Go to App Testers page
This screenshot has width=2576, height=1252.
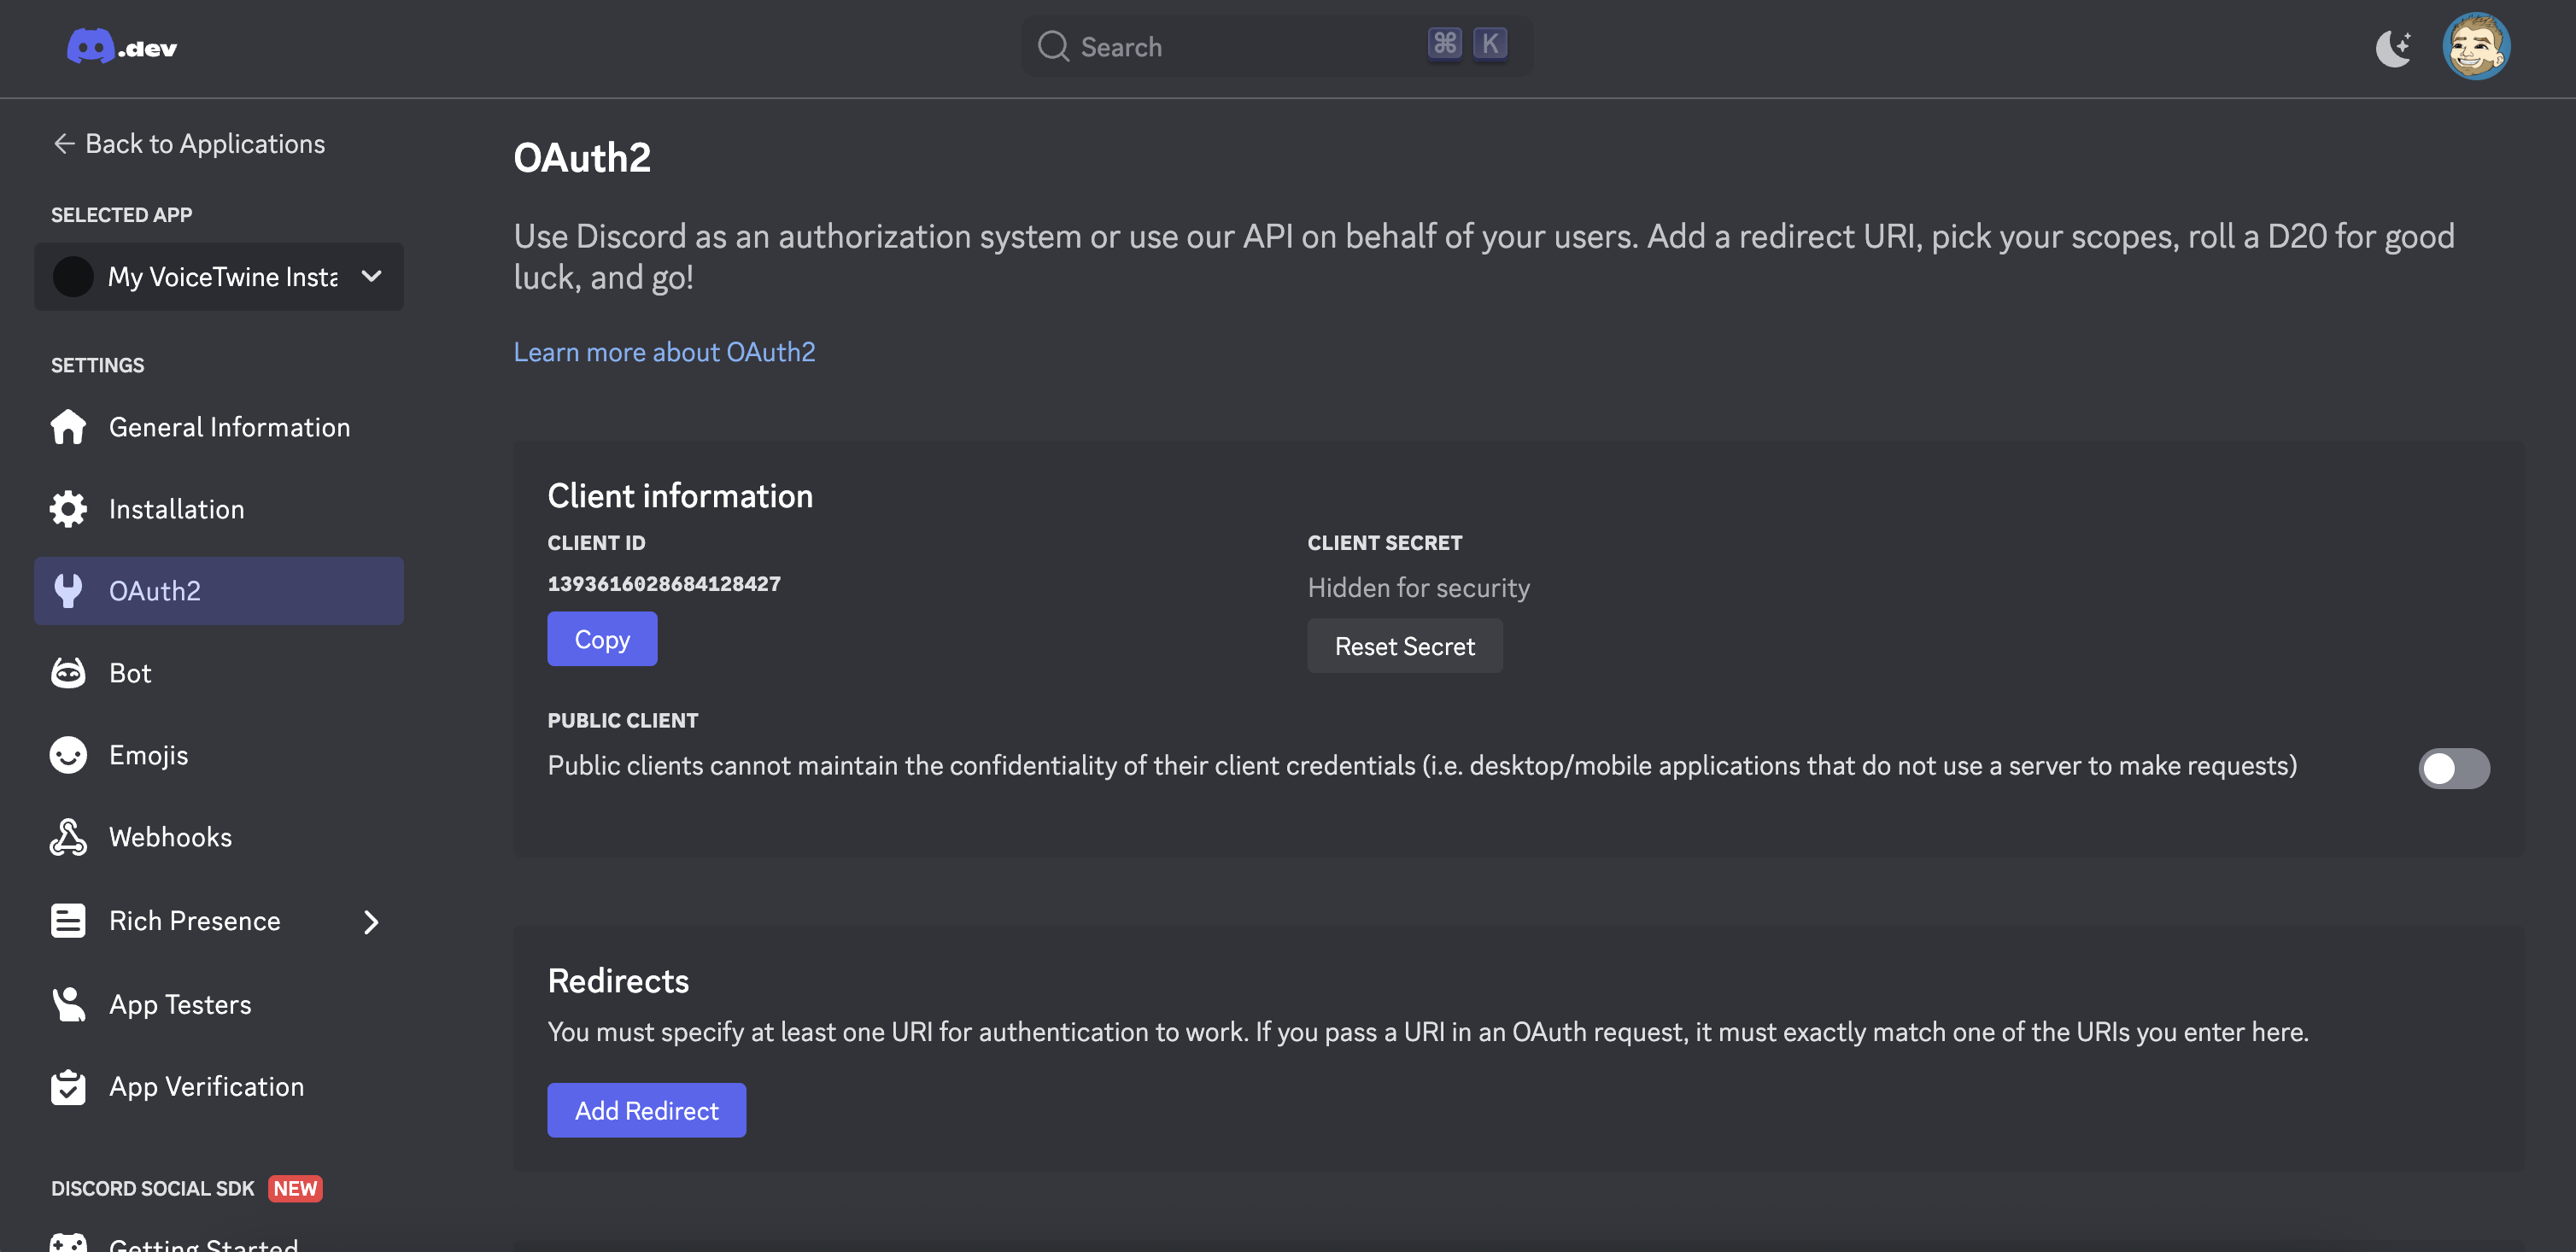(x=219, y=1004)
